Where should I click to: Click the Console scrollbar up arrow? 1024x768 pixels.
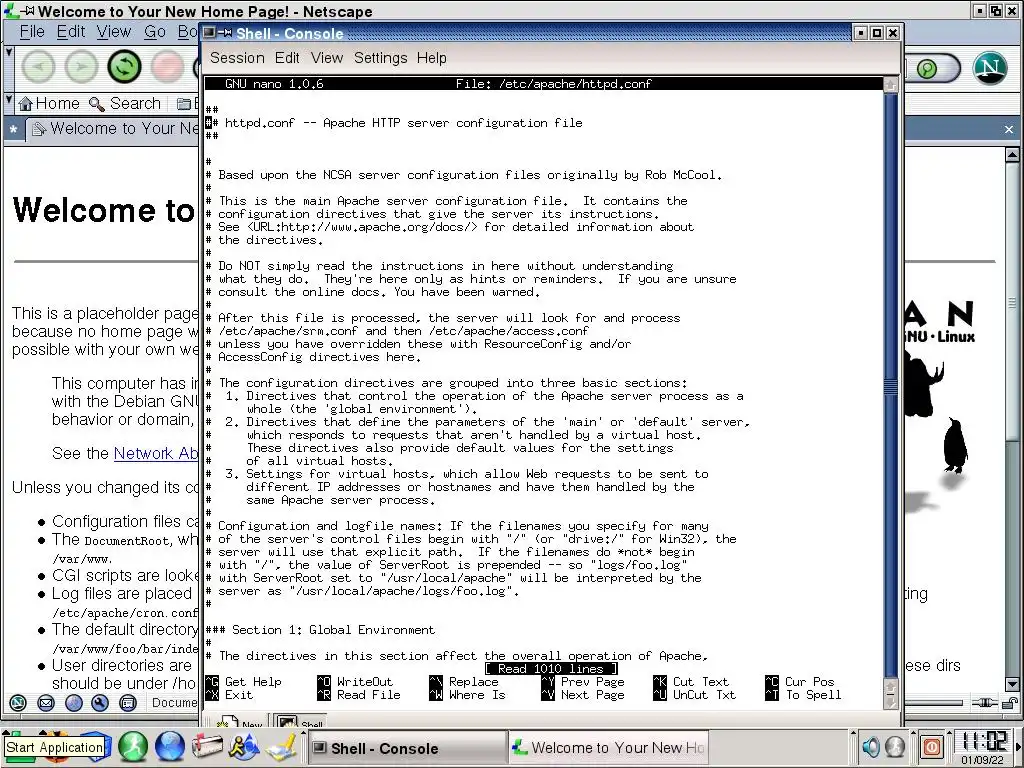click(890, 84)
